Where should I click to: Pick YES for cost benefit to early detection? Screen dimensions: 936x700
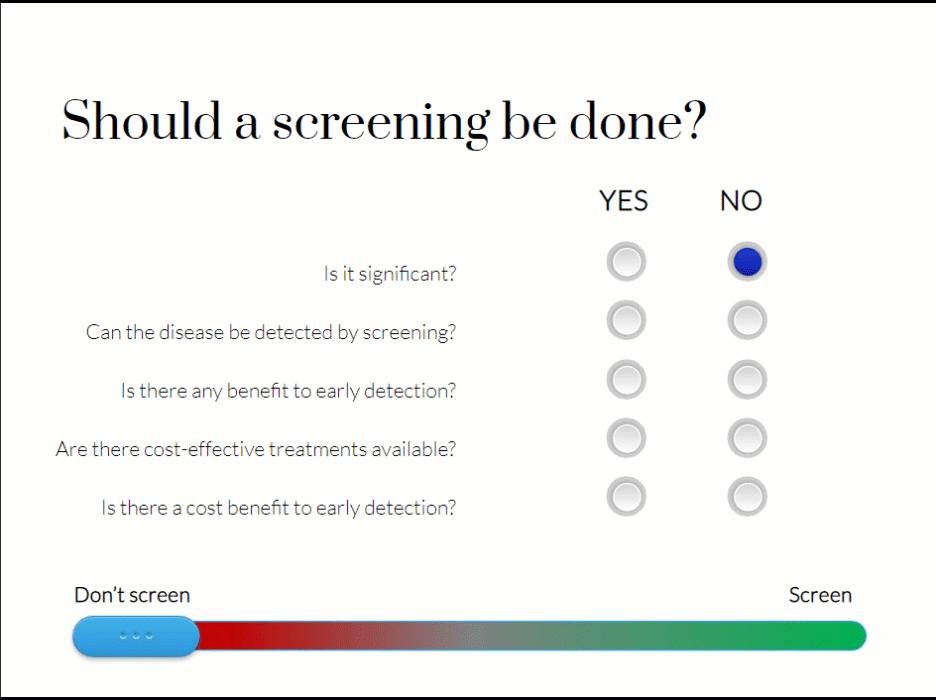[x=626, y=497]
